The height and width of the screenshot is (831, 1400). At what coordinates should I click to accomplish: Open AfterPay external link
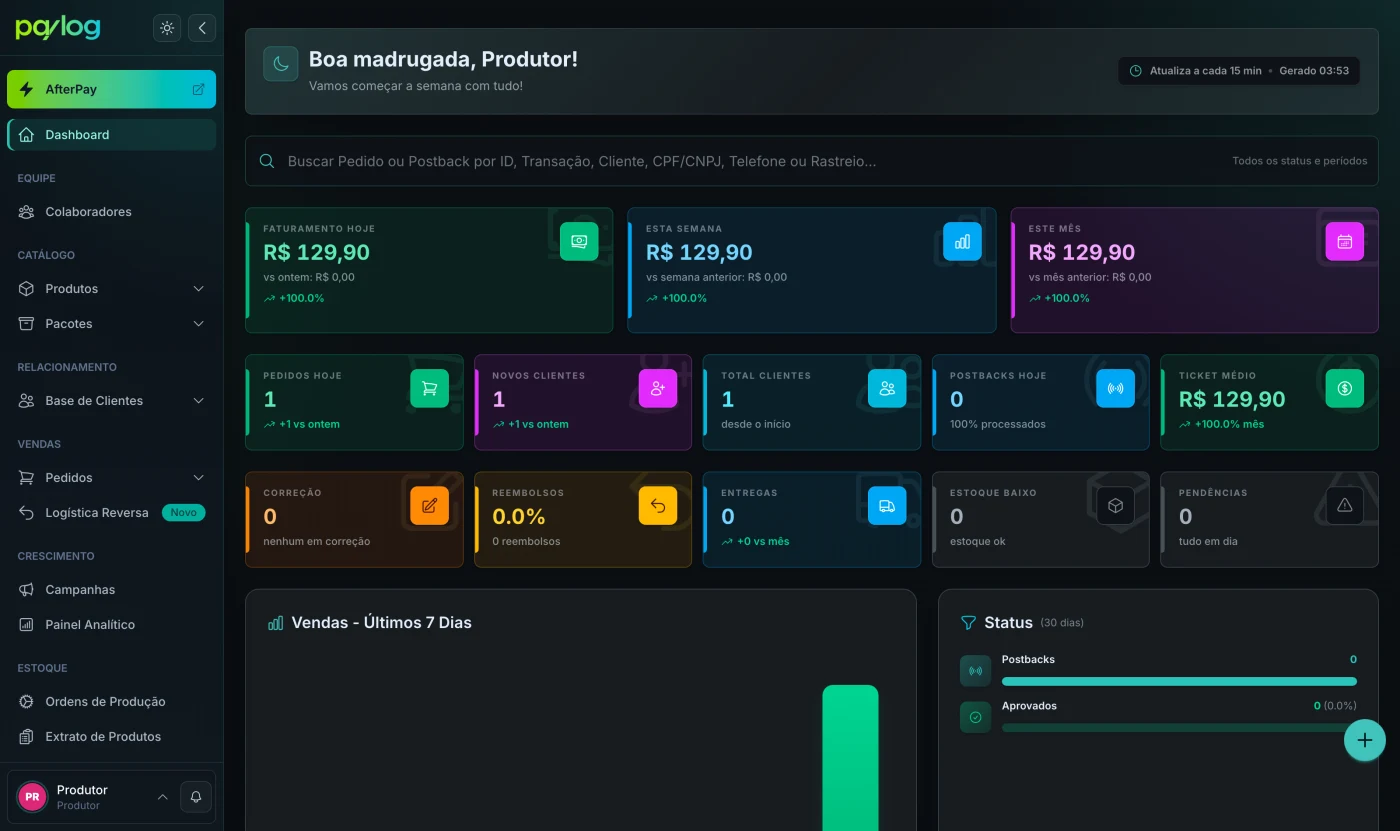pos(111,89)
